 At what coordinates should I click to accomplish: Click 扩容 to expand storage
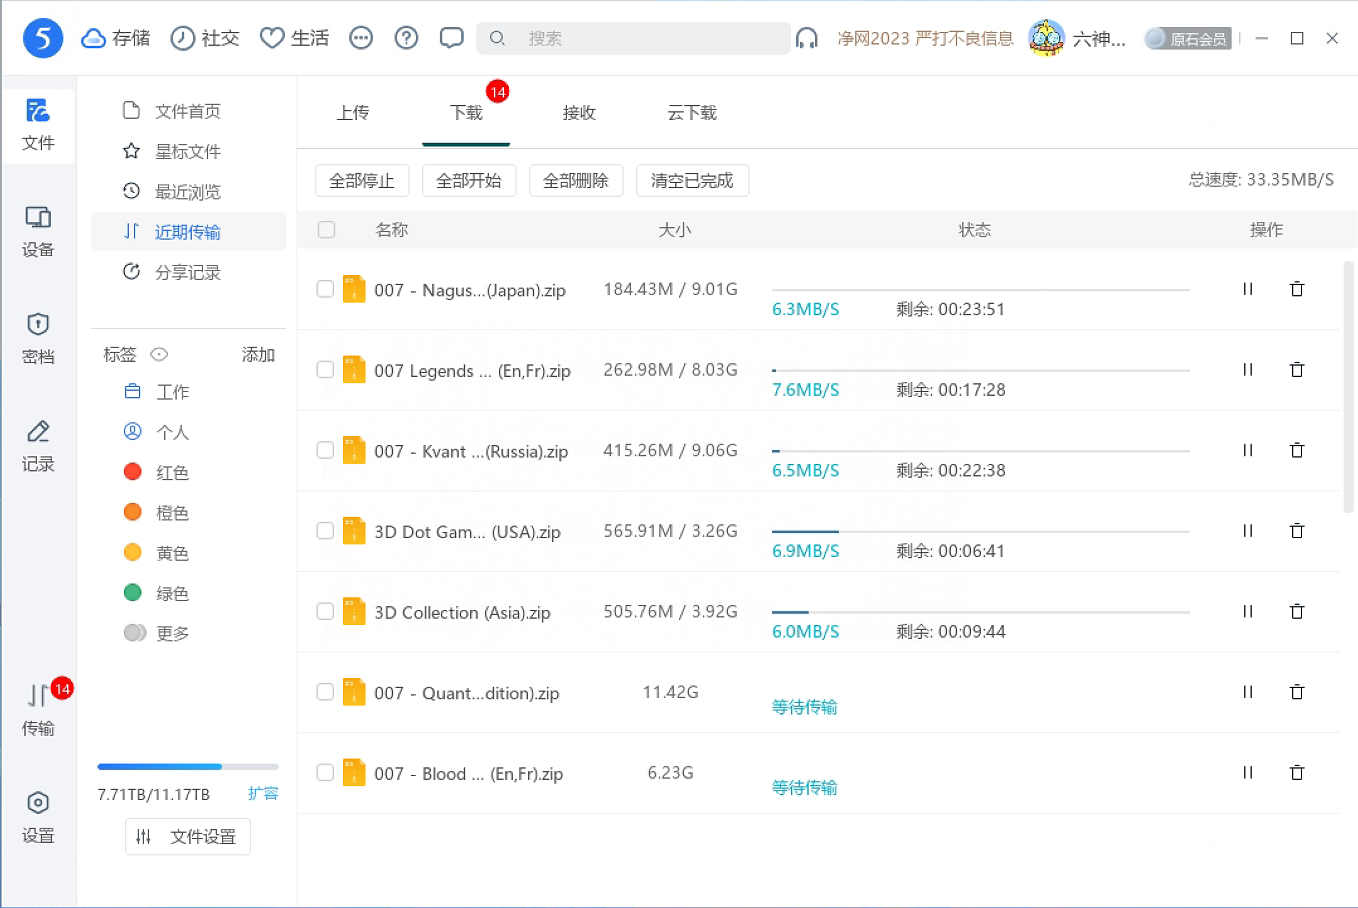[263, 793]
